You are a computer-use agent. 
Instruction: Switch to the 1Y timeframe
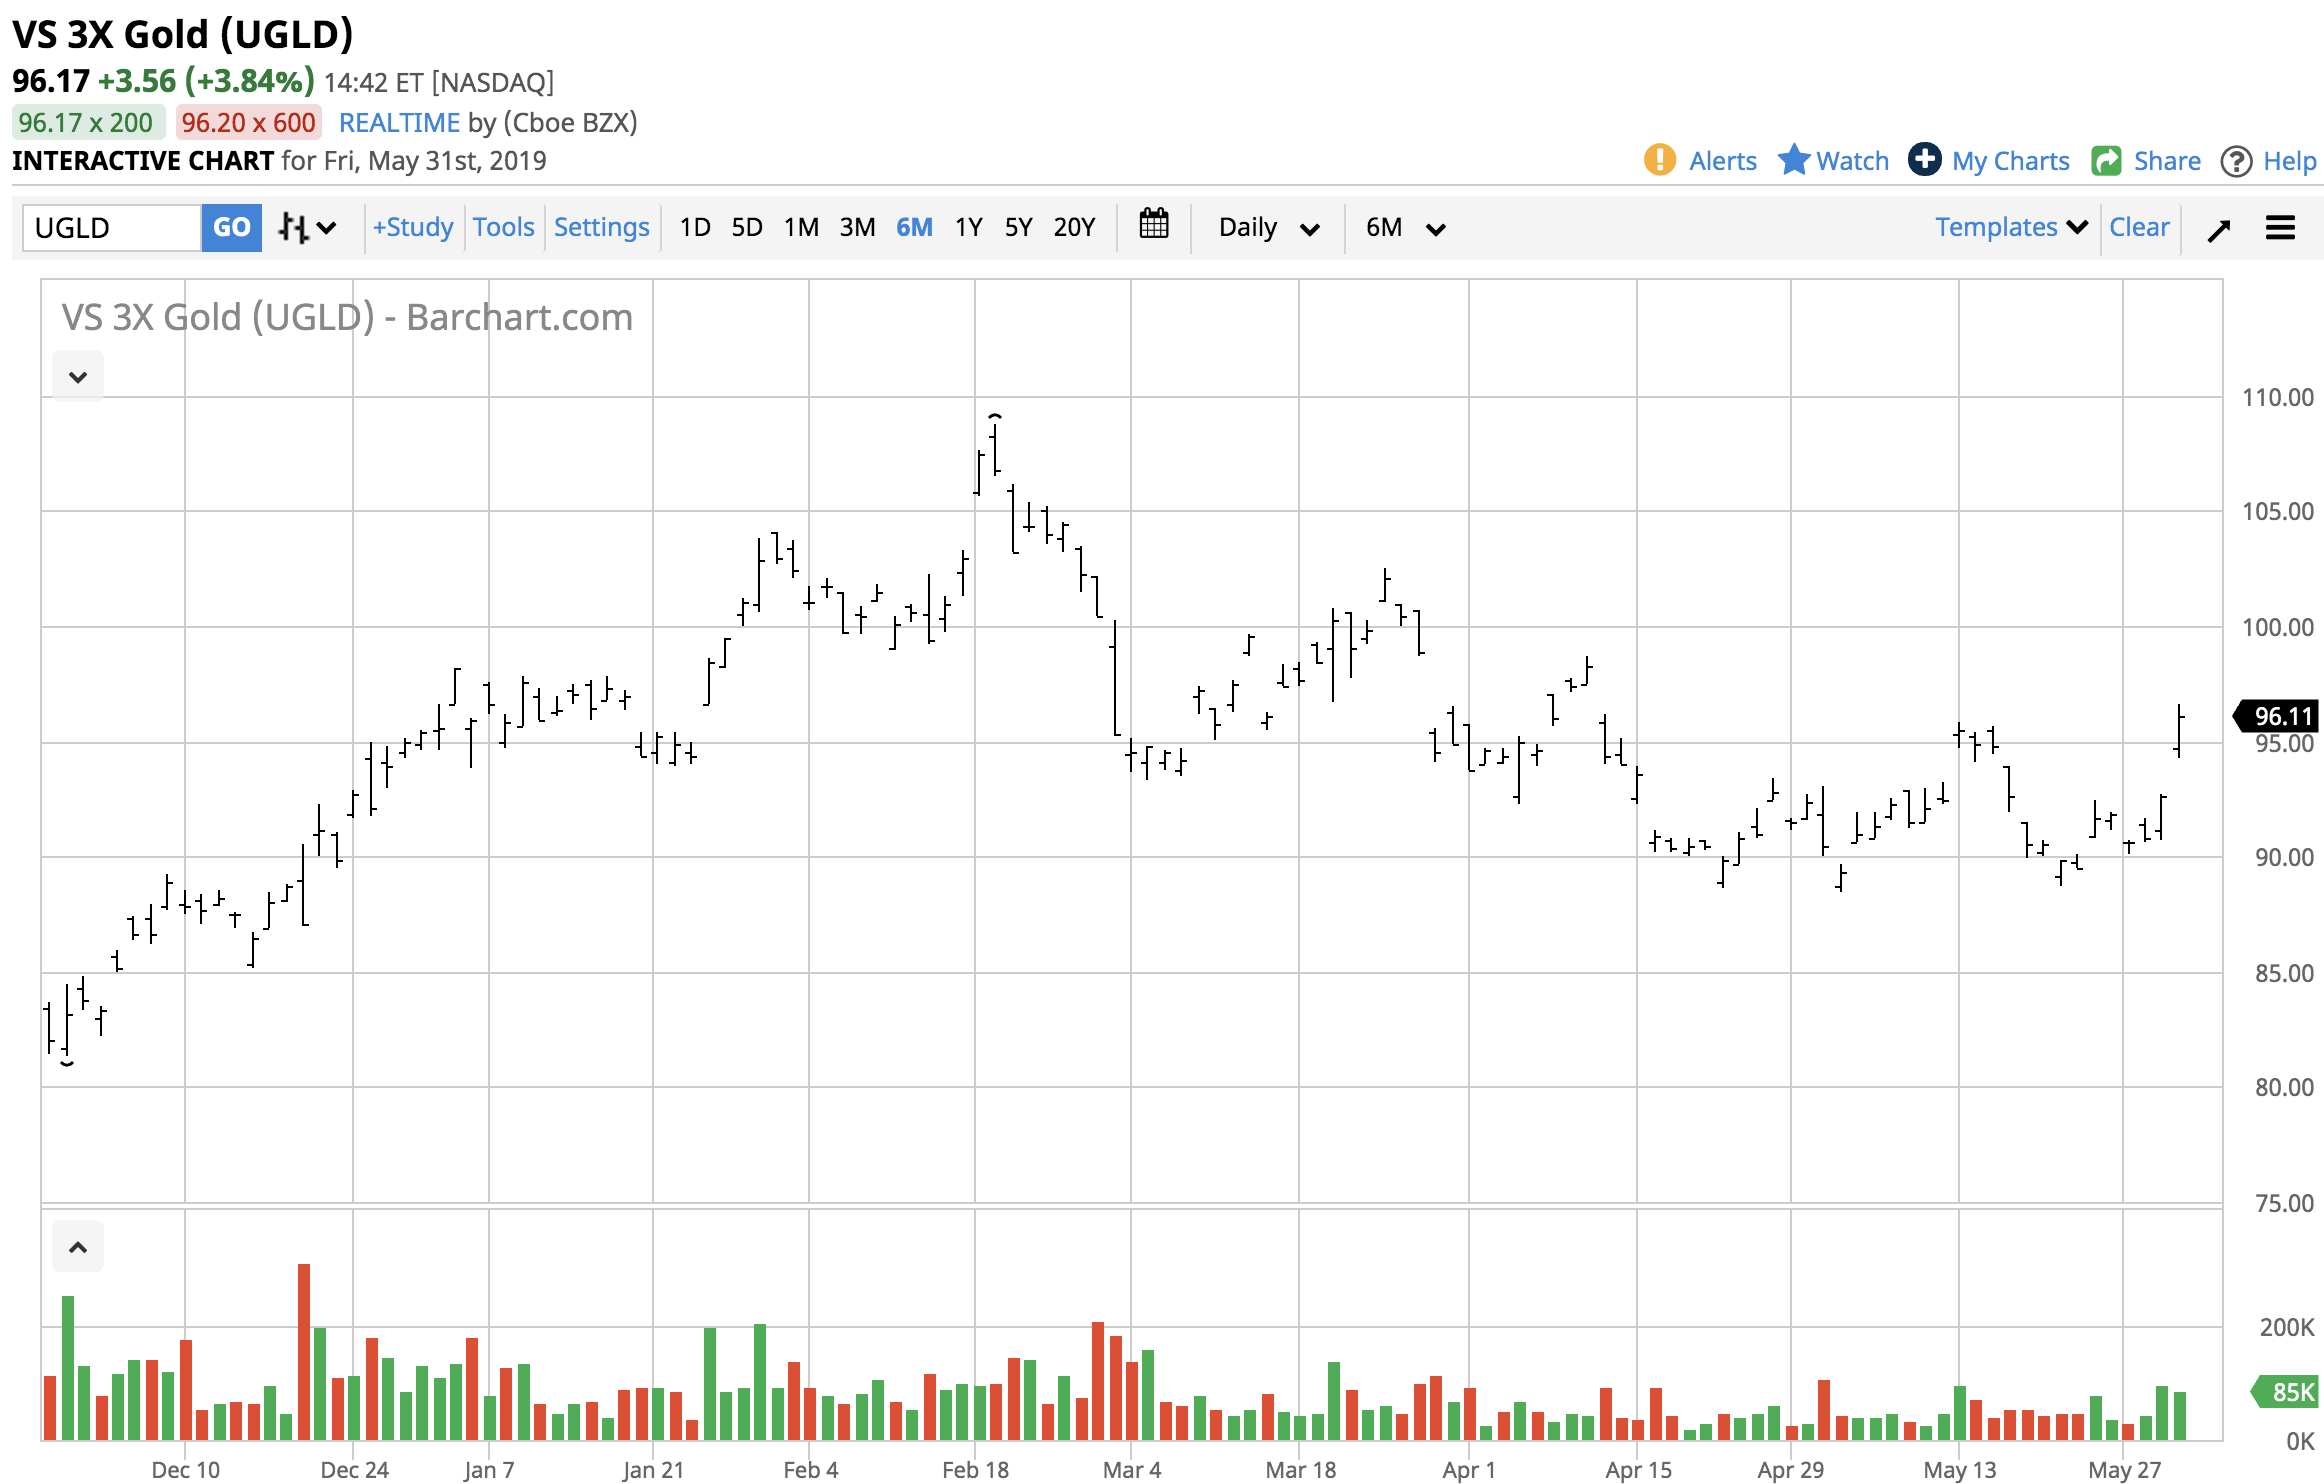pos(967,227)
